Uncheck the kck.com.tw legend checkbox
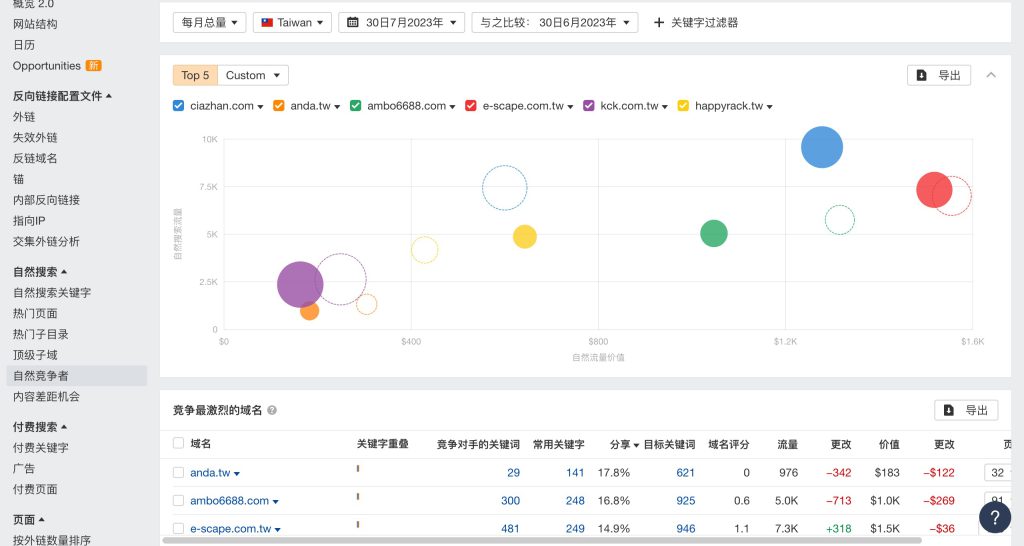Viewport: 1024px width, 546px height. (x=588, y=106)
